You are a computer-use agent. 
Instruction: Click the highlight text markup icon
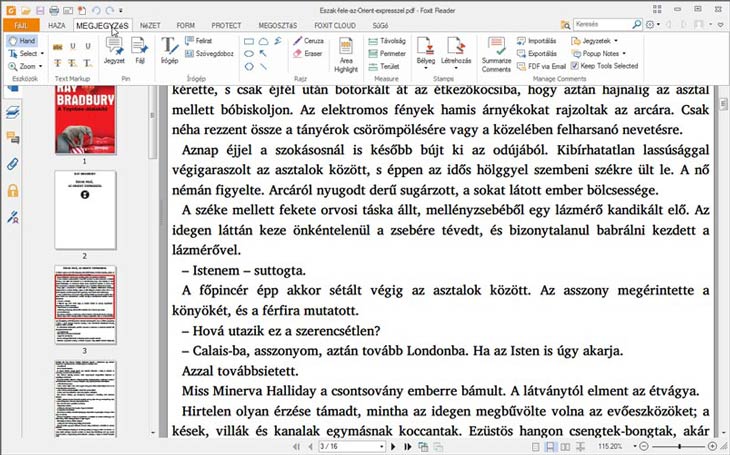pos(58,47)
